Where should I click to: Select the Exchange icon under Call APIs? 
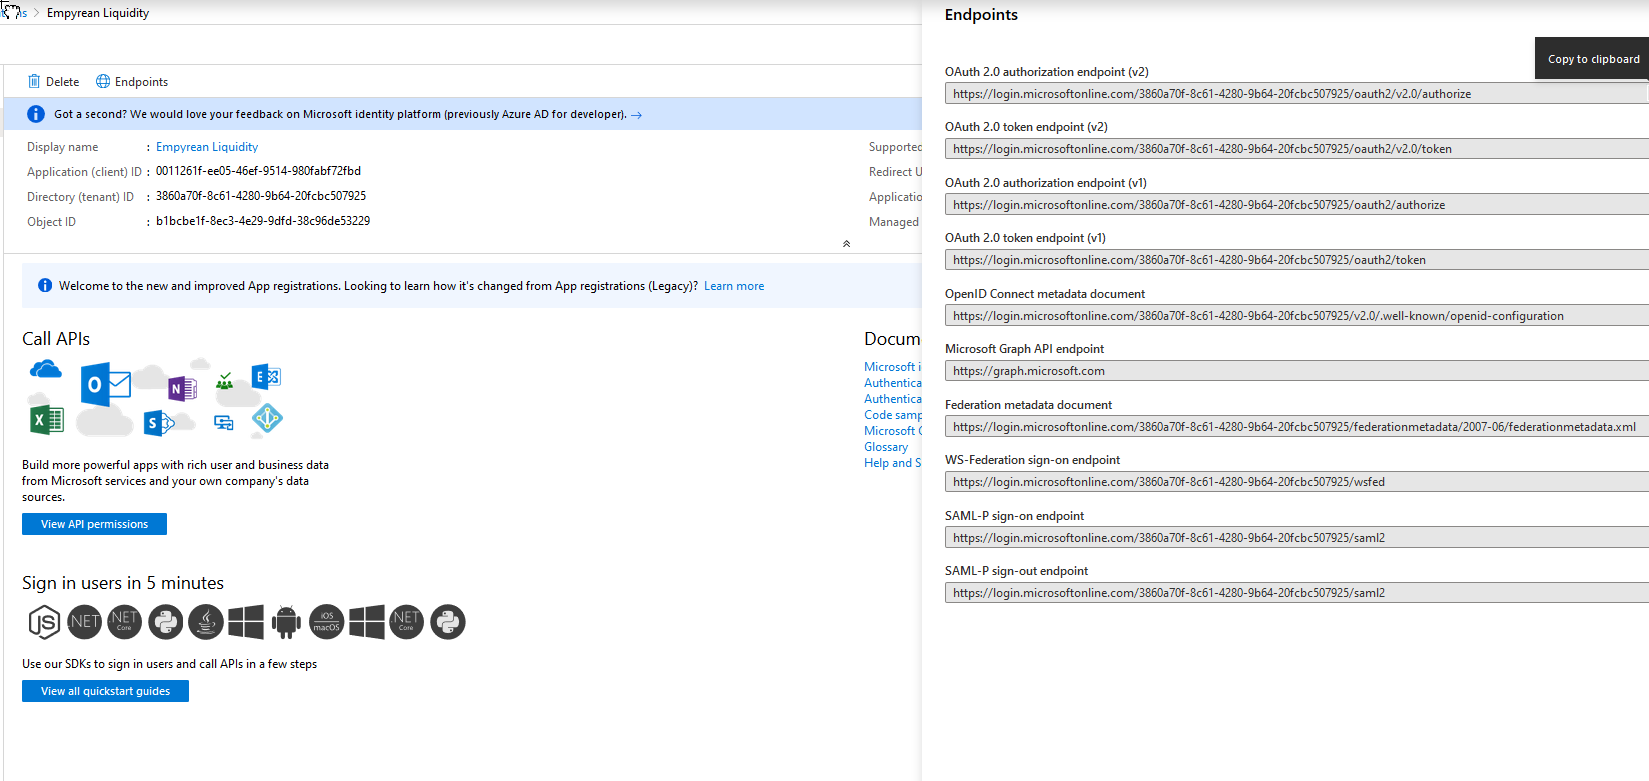point(266,377)
